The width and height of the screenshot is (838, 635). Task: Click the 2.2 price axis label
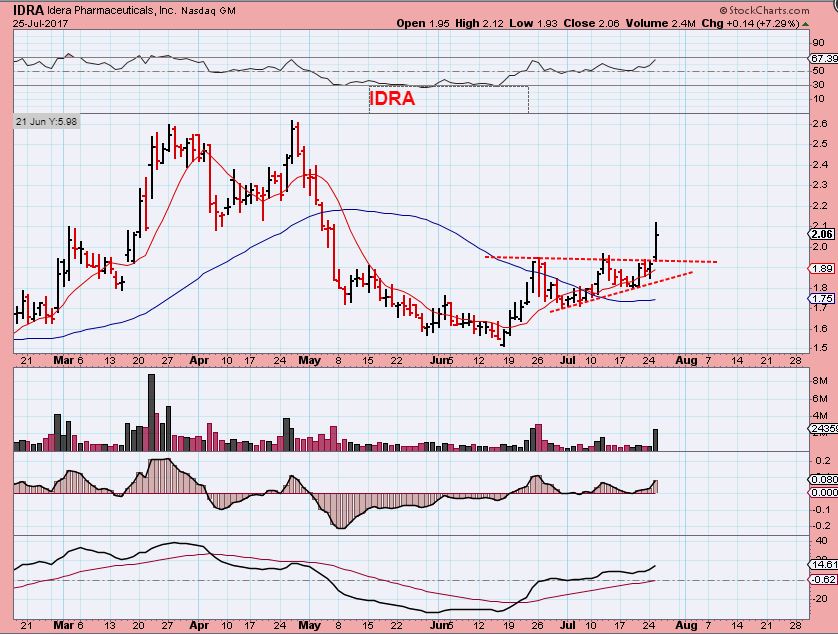tap(819, 206)
